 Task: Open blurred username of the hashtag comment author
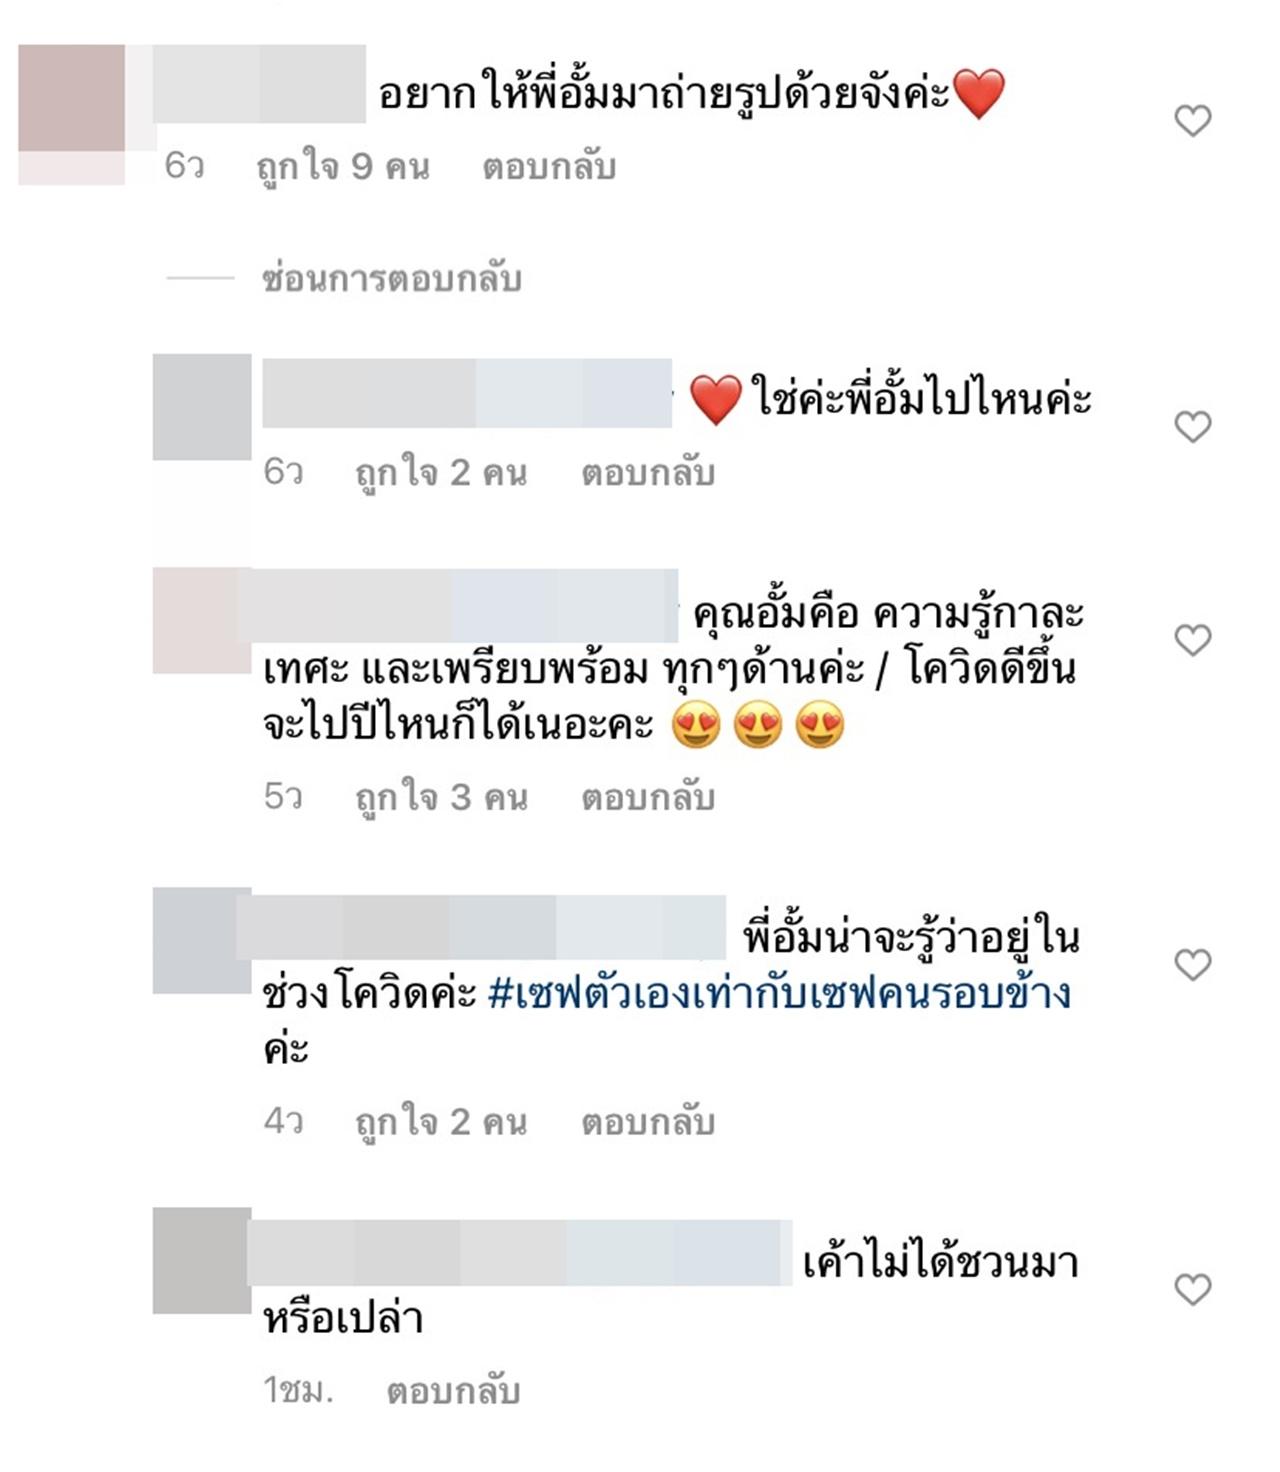481,929
